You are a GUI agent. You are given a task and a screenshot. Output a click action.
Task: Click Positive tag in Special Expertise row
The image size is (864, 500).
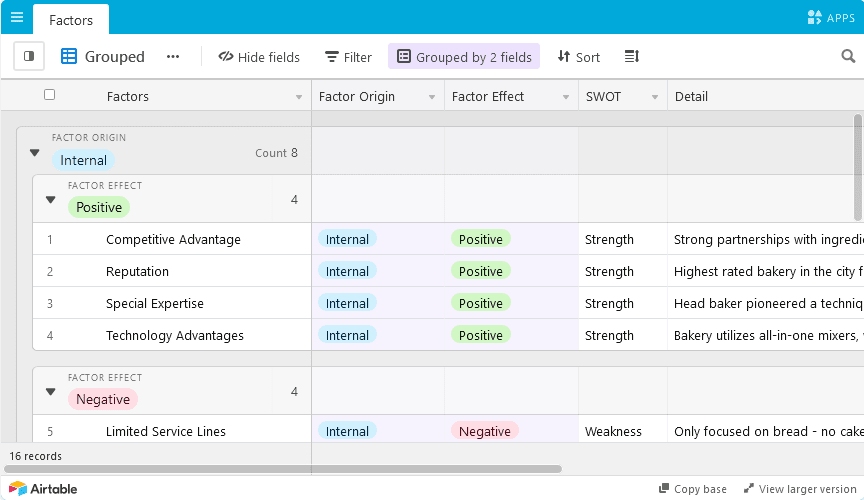click(480, 303)
